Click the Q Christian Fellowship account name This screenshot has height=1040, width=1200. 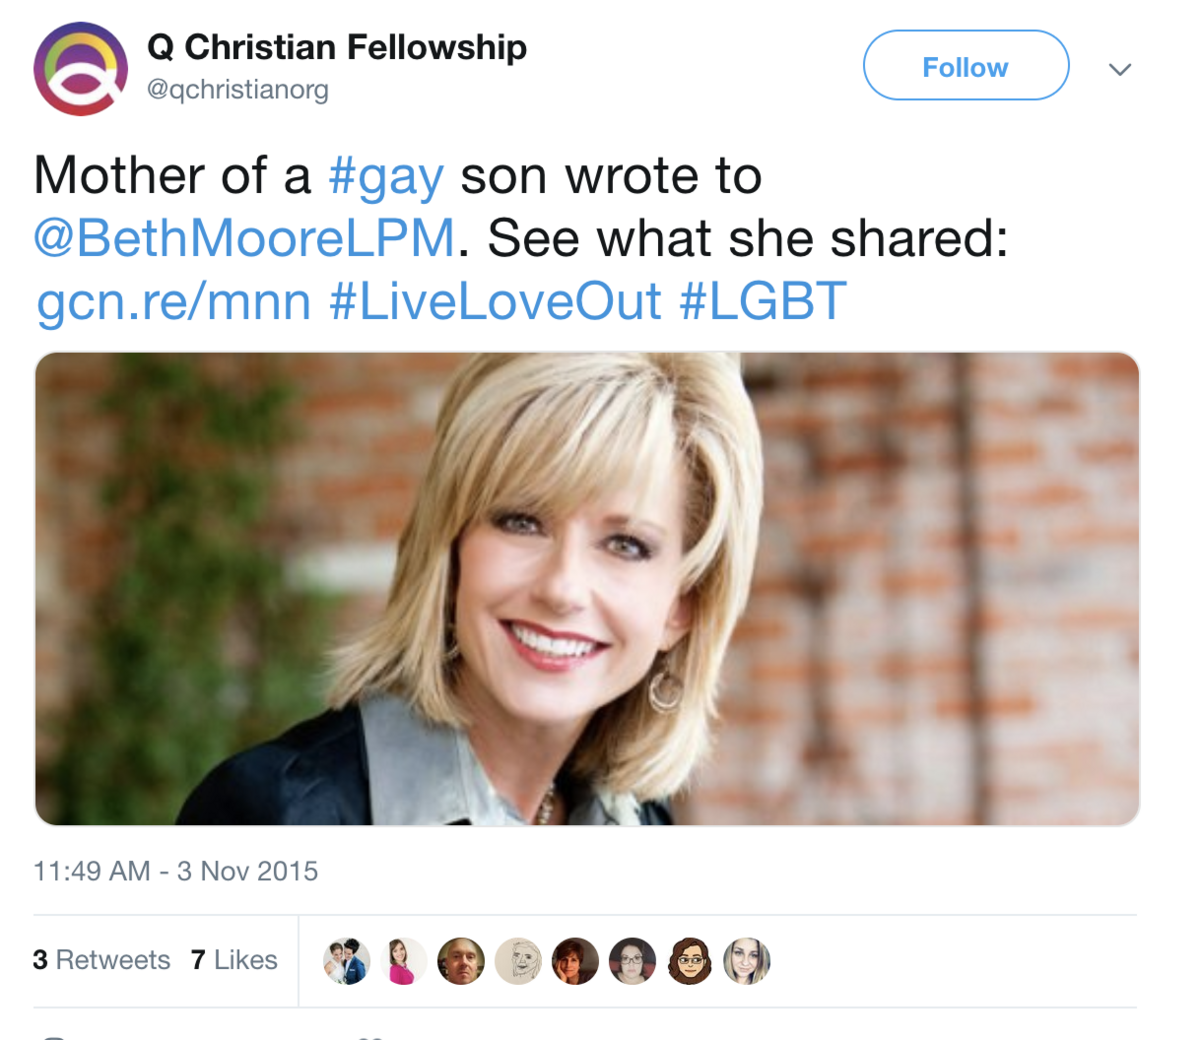tap(336, 47)
